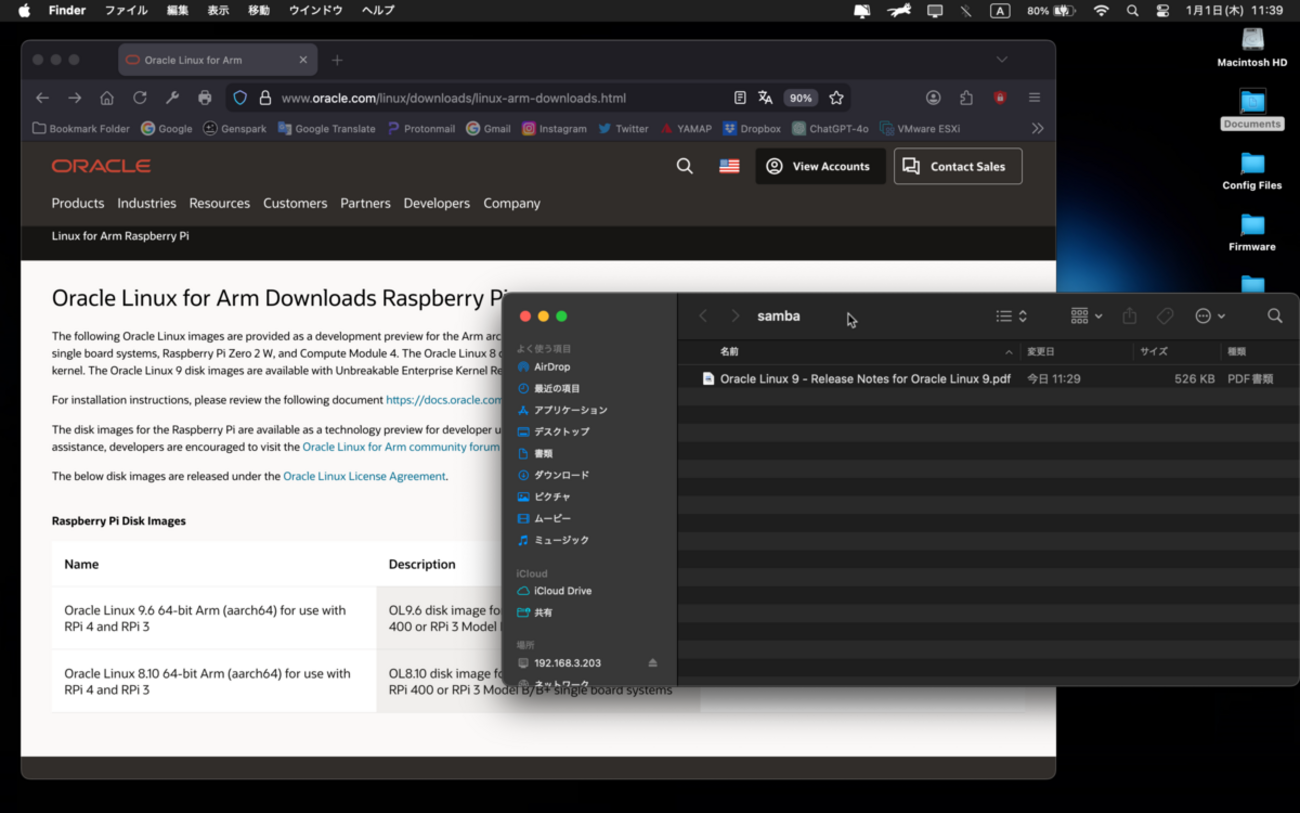Select iCloud Drive in Finder sidebar
Image resolution: width=1300 pixels, height=813 pixels.
tap(554, 591)
